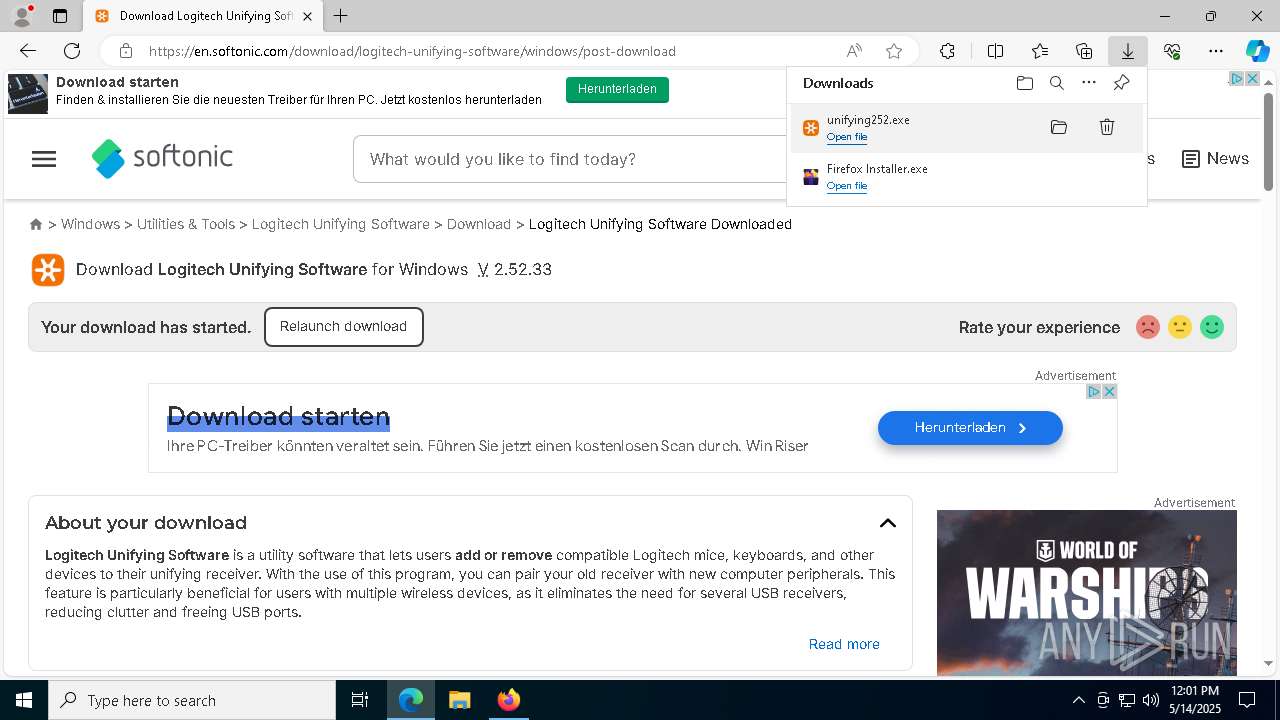Screen dimensions: 1280x720
Task: Click taskbar search box
Action: tap(192, 700)
